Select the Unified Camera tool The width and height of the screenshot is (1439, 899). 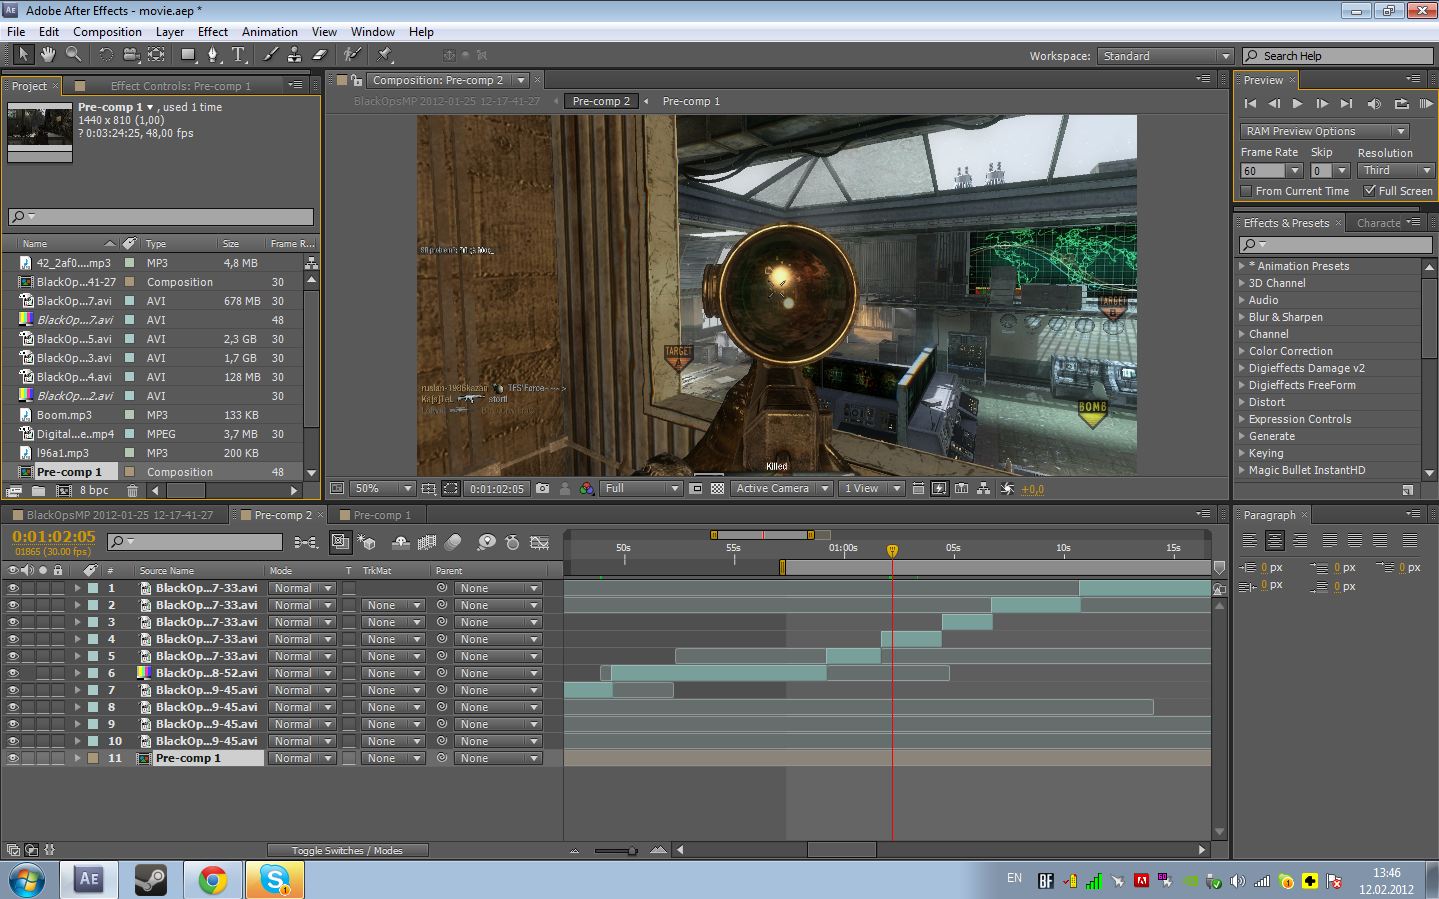(132, 55)
